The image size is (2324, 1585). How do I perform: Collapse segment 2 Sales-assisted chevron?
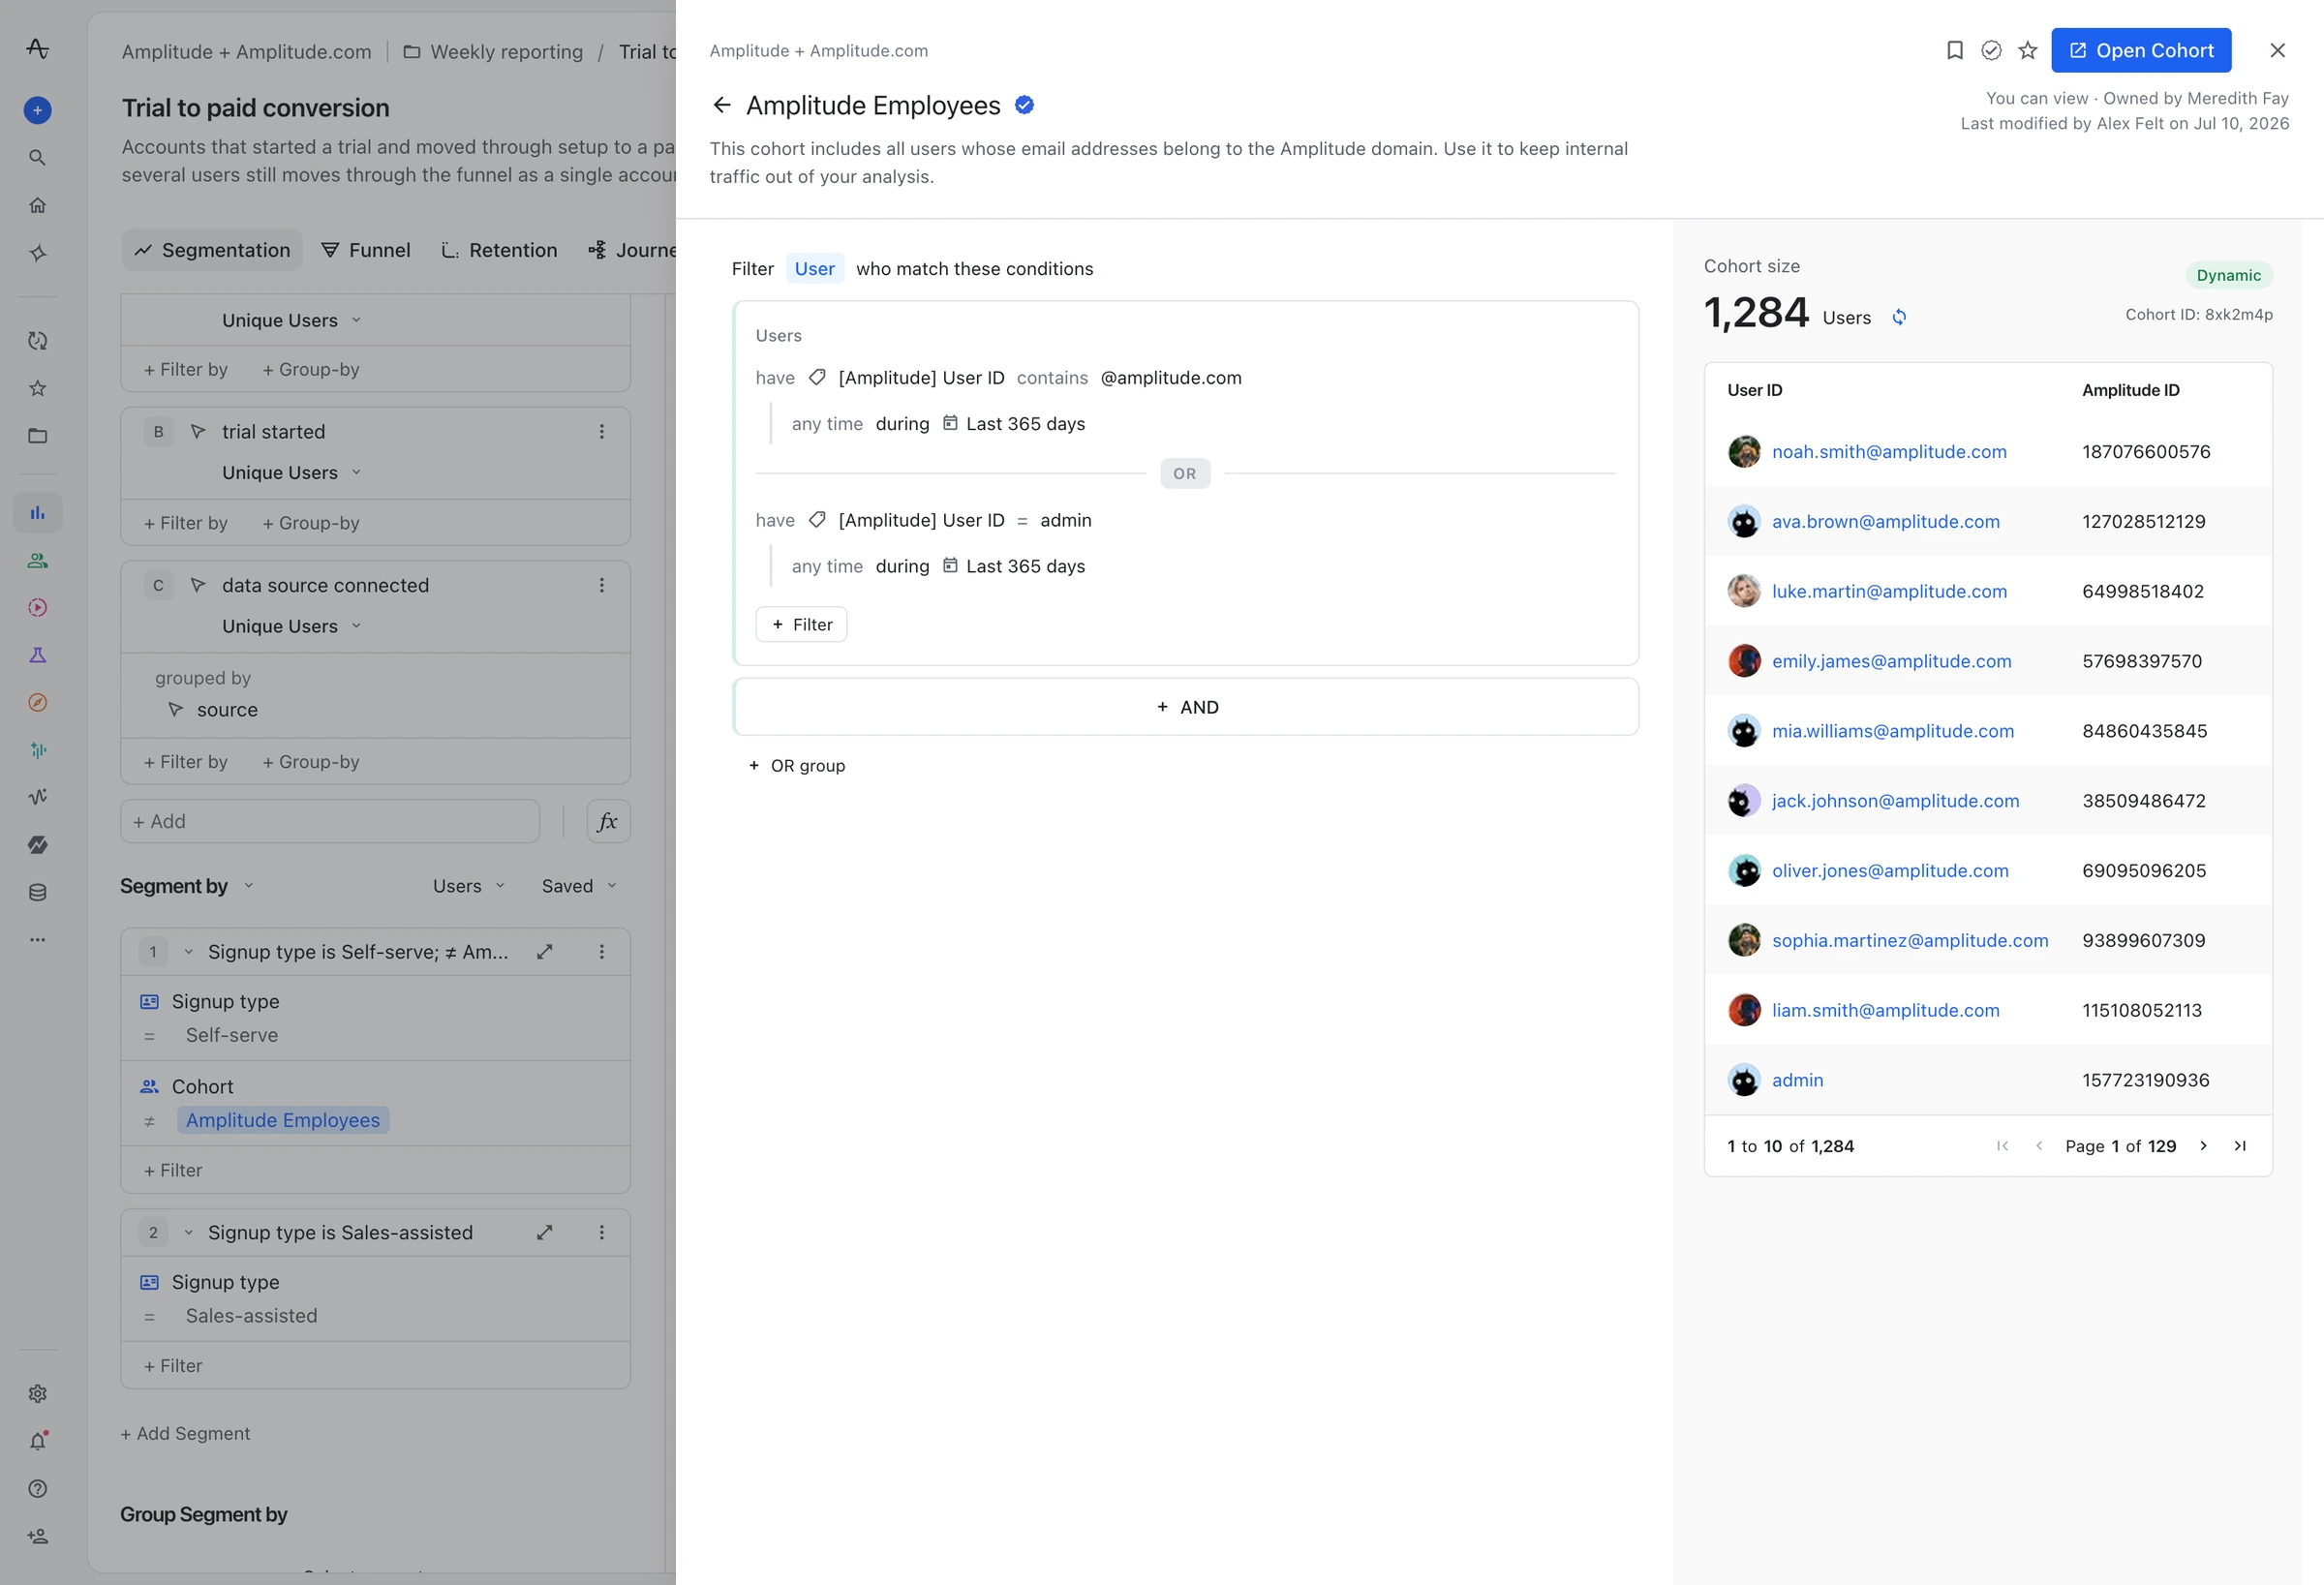188,1232
